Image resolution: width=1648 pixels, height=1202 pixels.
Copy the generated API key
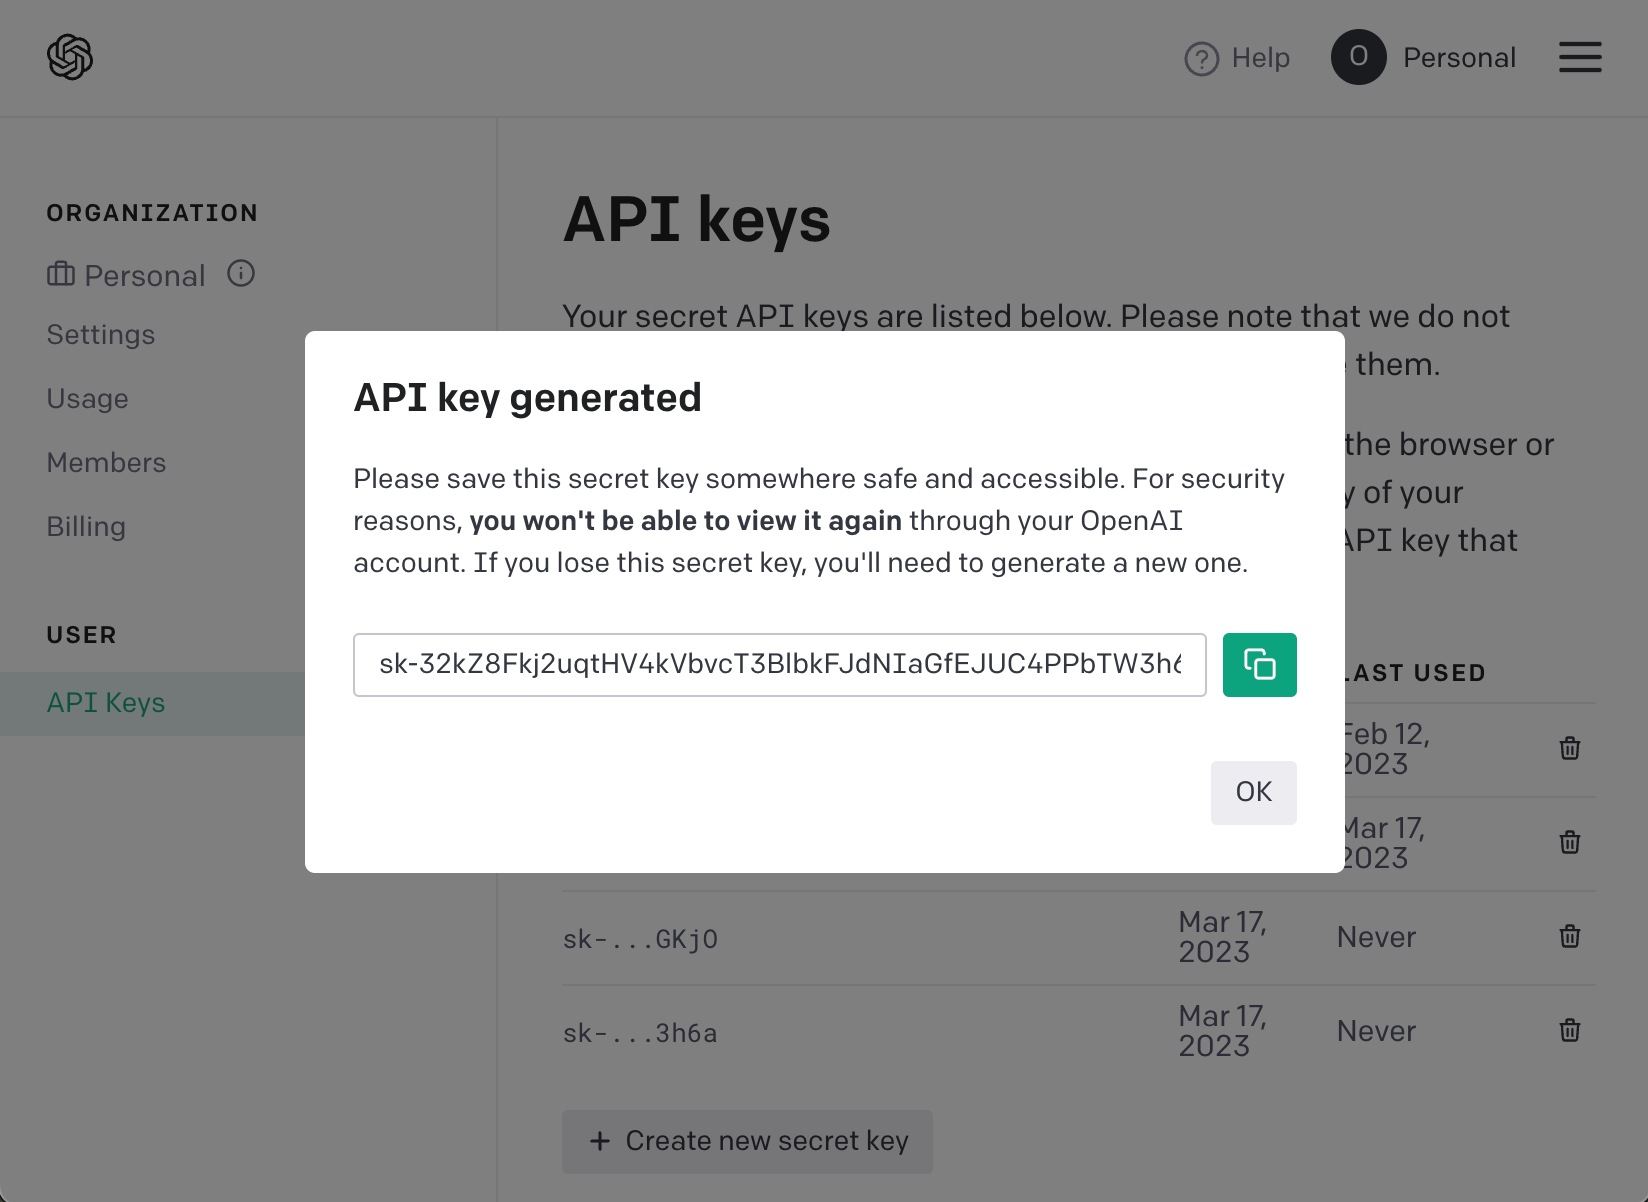(x=1259, y=665)
